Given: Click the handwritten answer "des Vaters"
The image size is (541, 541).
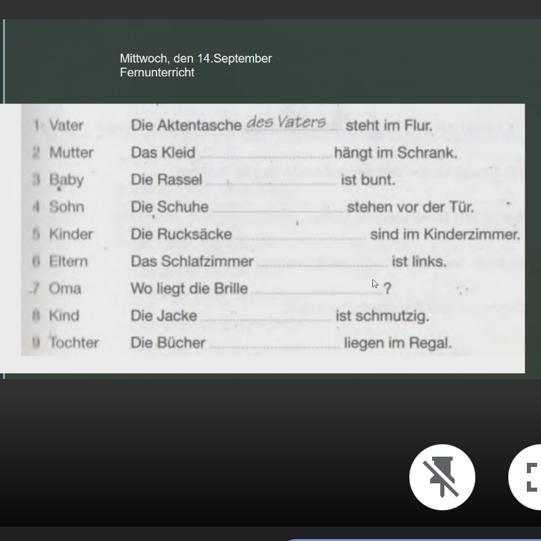Looking at the screenshot, I should (x=286, y=122).
